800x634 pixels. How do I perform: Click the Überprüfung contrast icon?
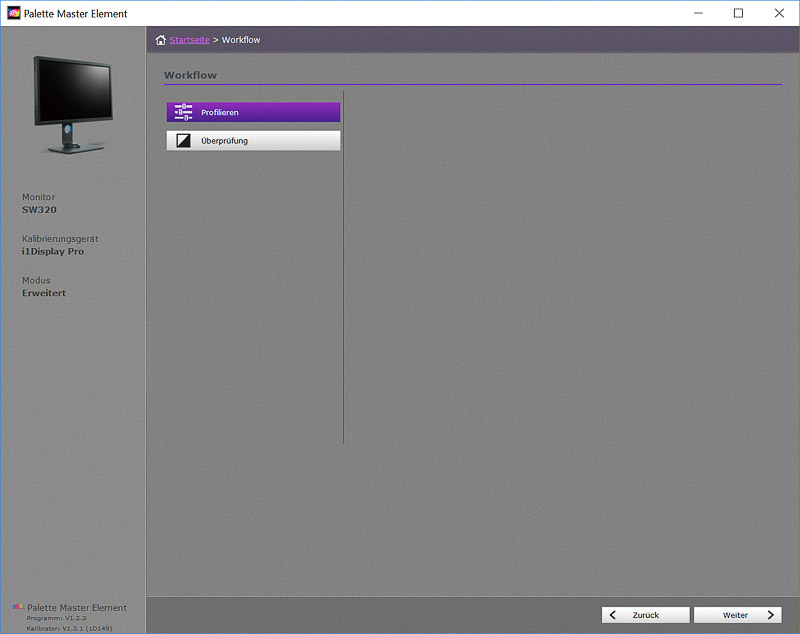[183, 141]
